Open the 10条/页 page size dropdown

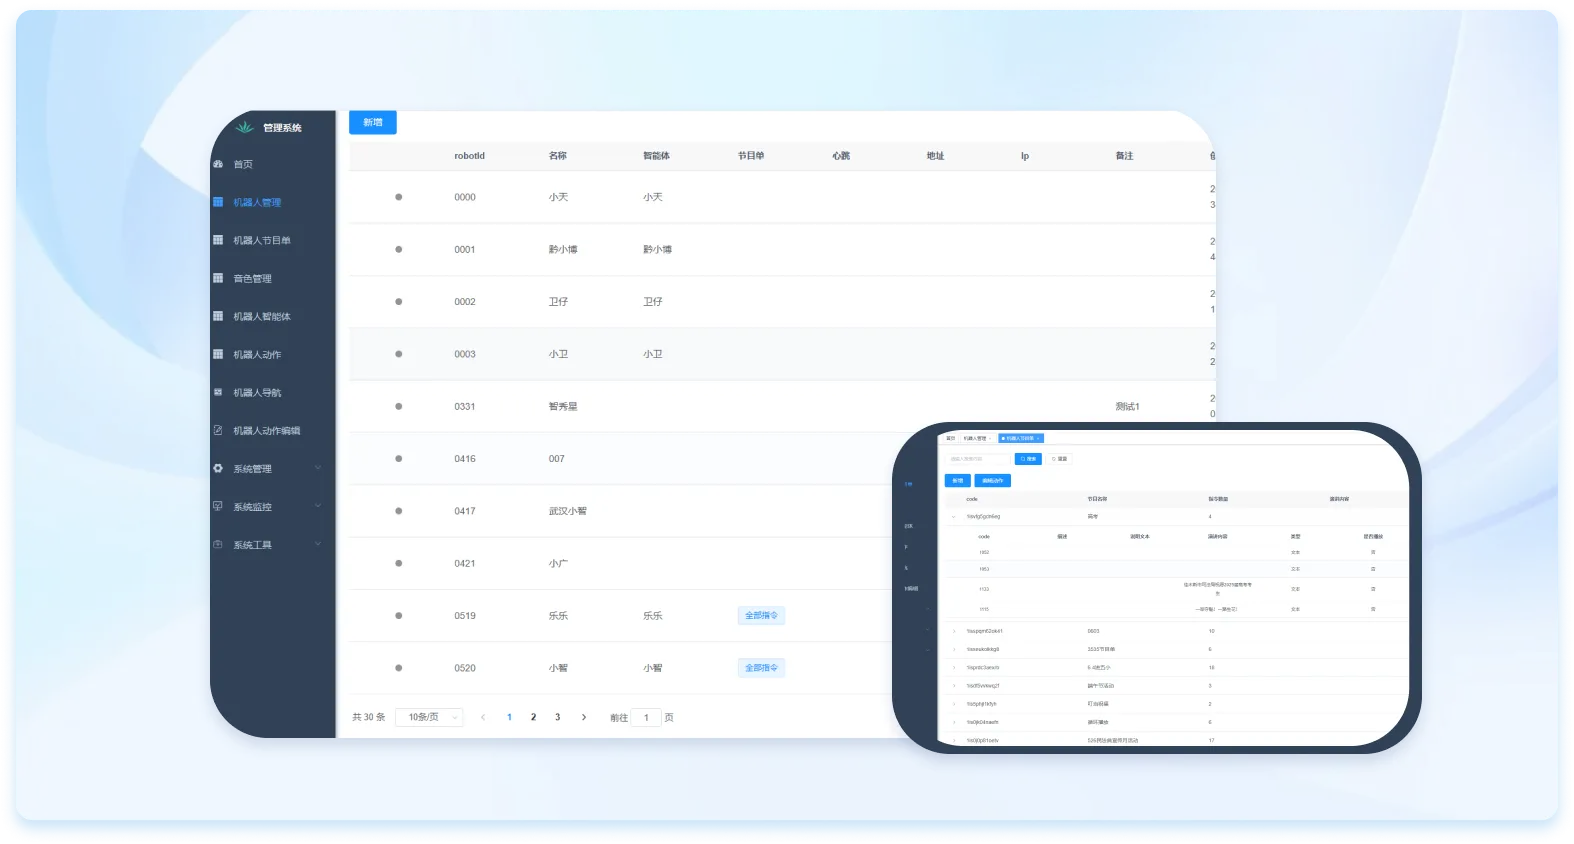click(x=429, y=717)
